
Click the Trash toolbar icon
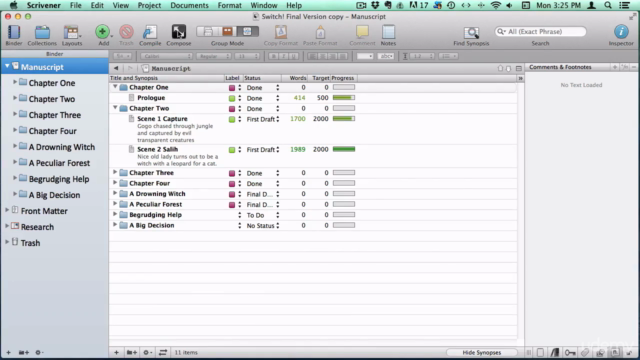(x=126, y=32)
